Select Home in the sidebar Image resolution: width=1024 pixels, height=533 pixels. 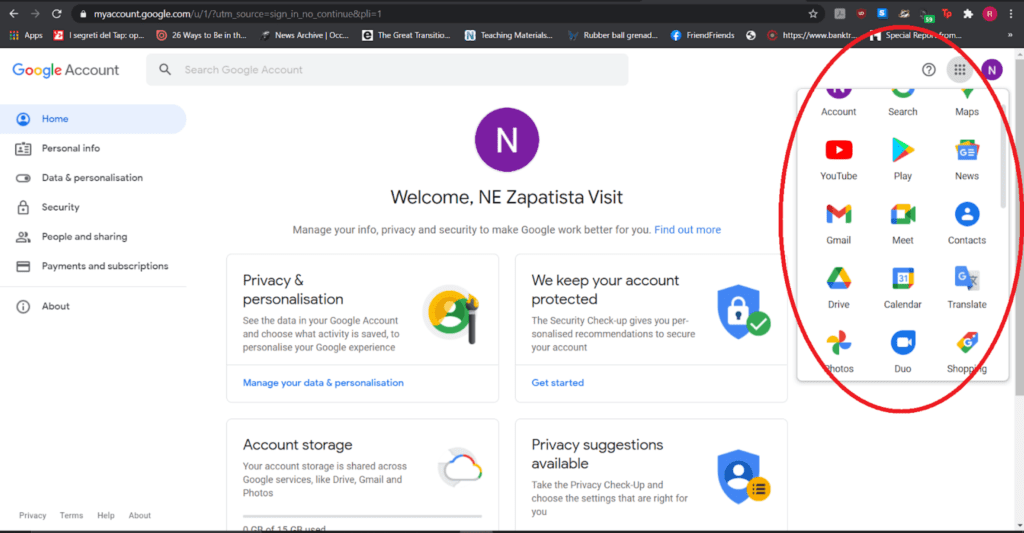[93, 119]
